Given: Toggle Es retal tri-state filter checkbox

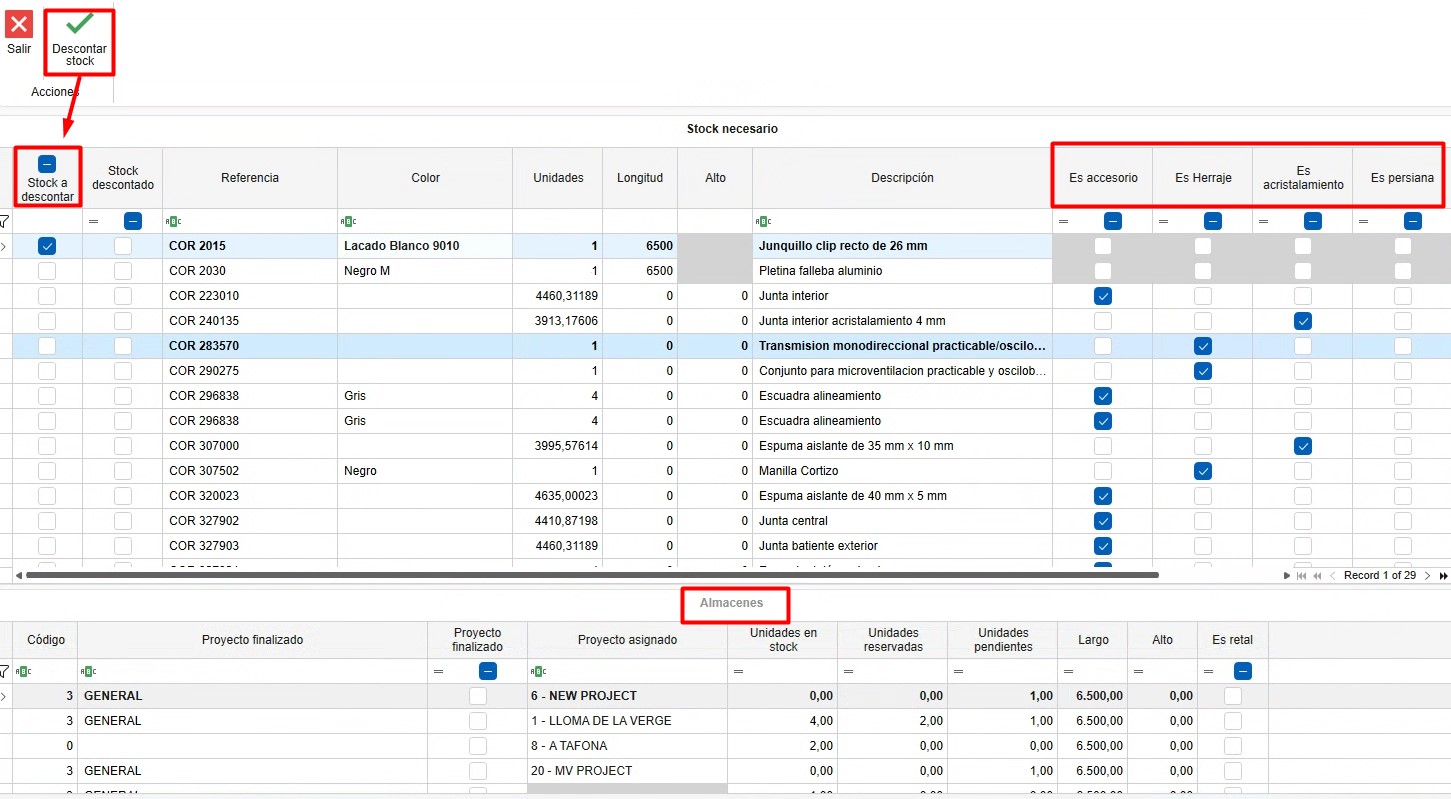Looking at the screenshot, I should (1243, 671).
